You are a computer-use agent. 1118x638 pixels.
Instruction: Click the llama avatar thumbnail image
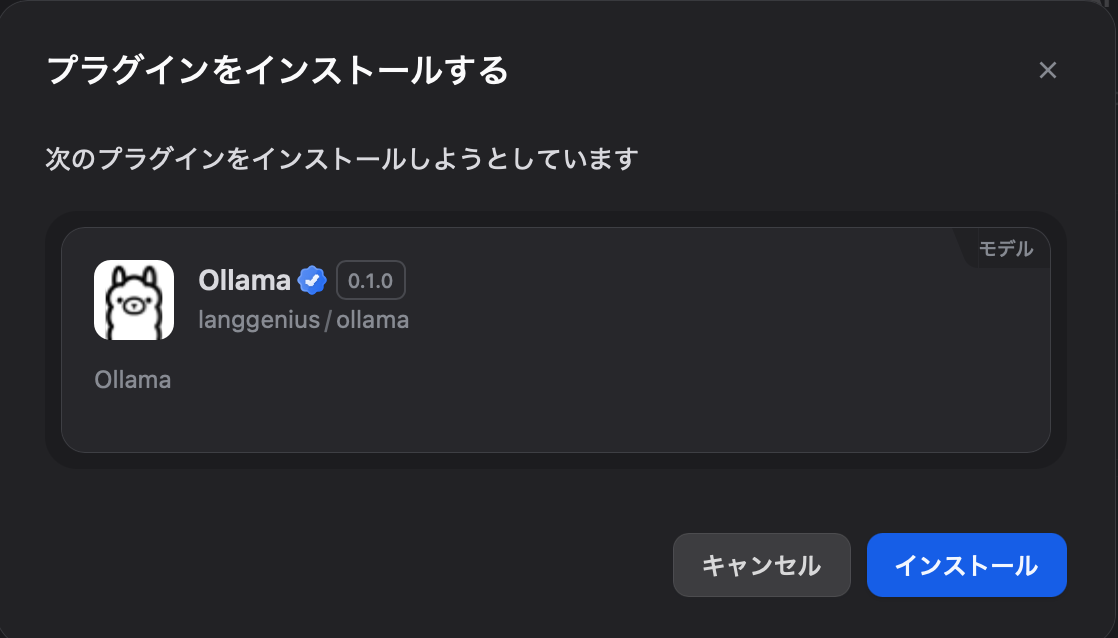point(133,300)
